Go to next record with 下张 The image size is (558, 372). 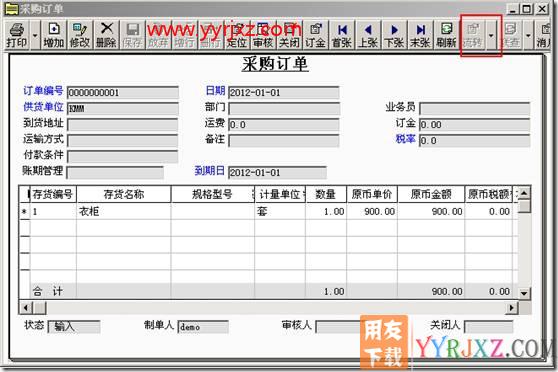pyautogui.click(x=394, y=35)
